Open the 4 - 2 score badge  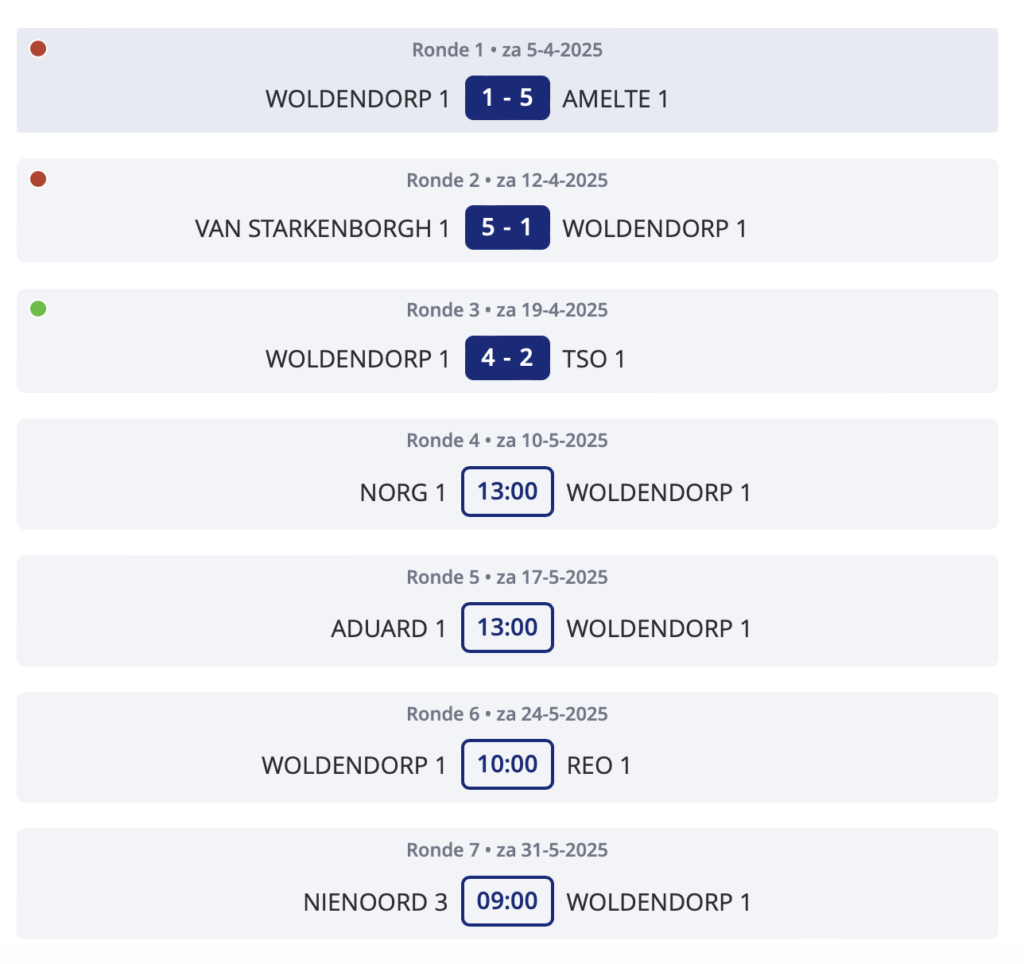pyautogui.click(x=507, y=358)
